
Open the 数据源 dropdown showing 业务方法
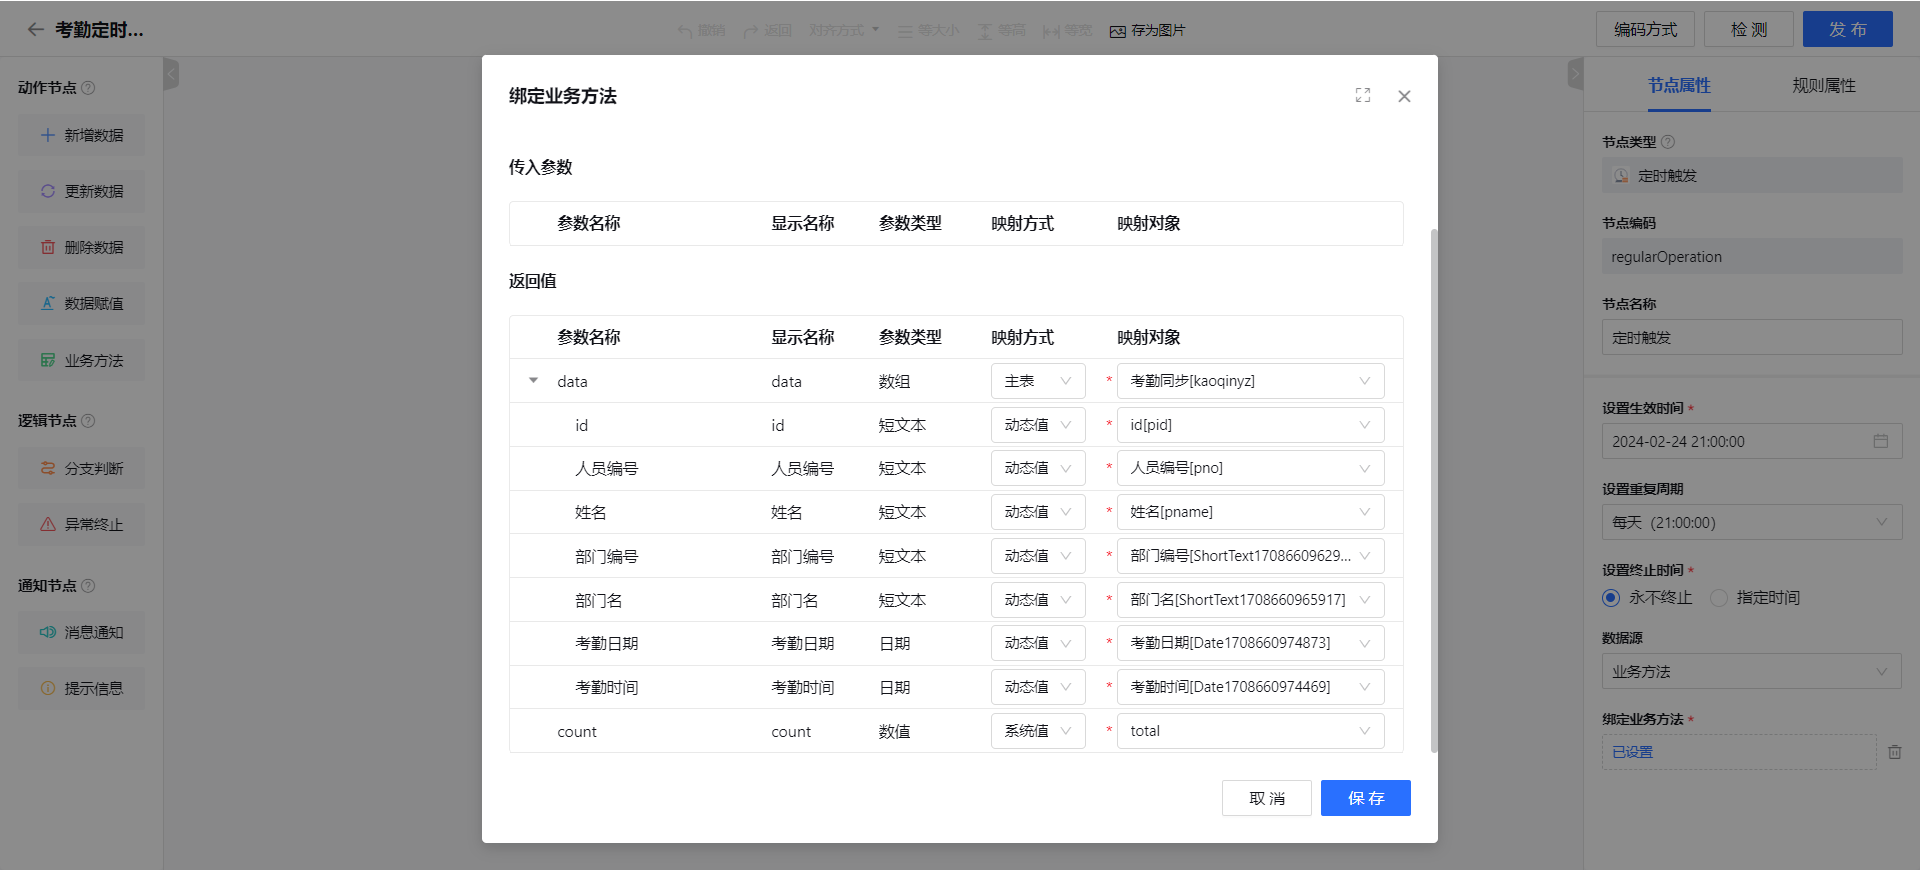coord(1752,672)
